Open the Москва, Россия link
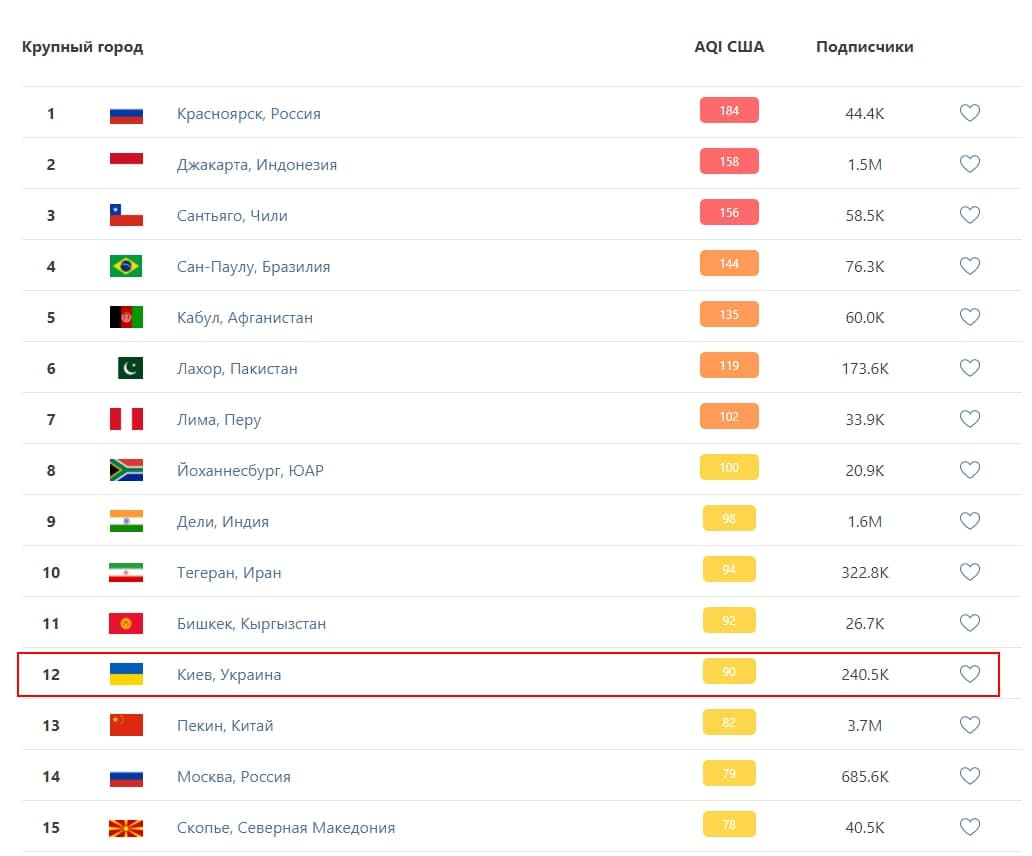This screenshot has width=1032, height=856. pyautogui.click(x=234, y=776)
